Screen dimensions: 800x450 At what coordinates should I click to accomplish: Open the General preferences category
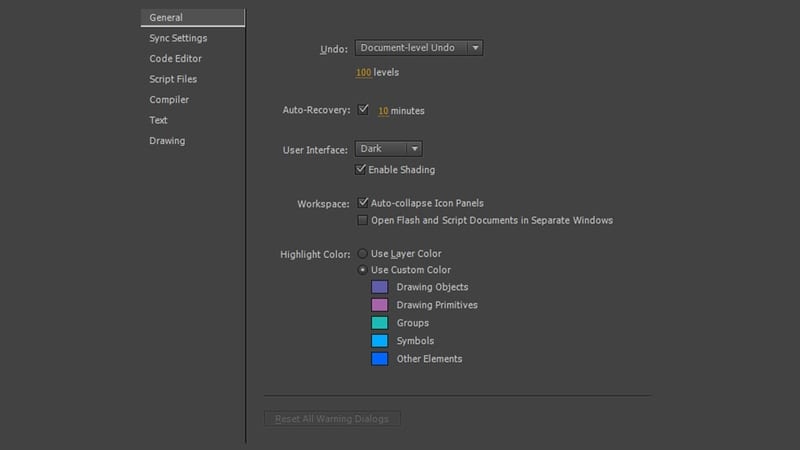(x=166, y=17)
